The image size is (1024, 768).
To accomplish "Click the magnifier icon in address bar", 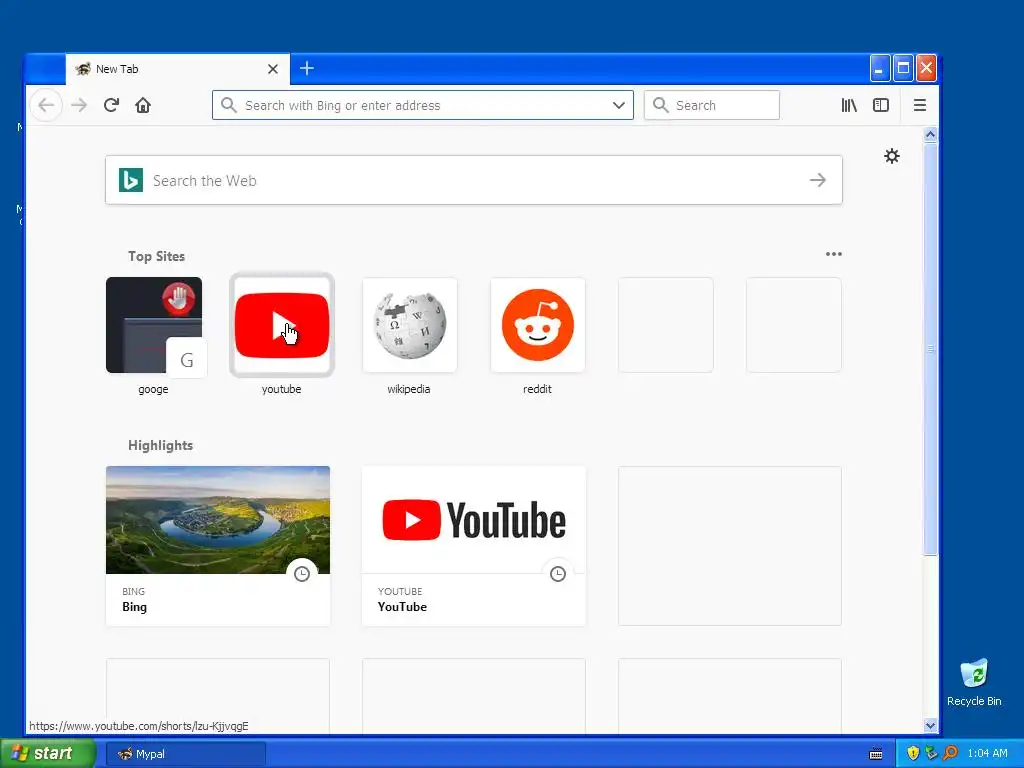I will tap(228, 105).
